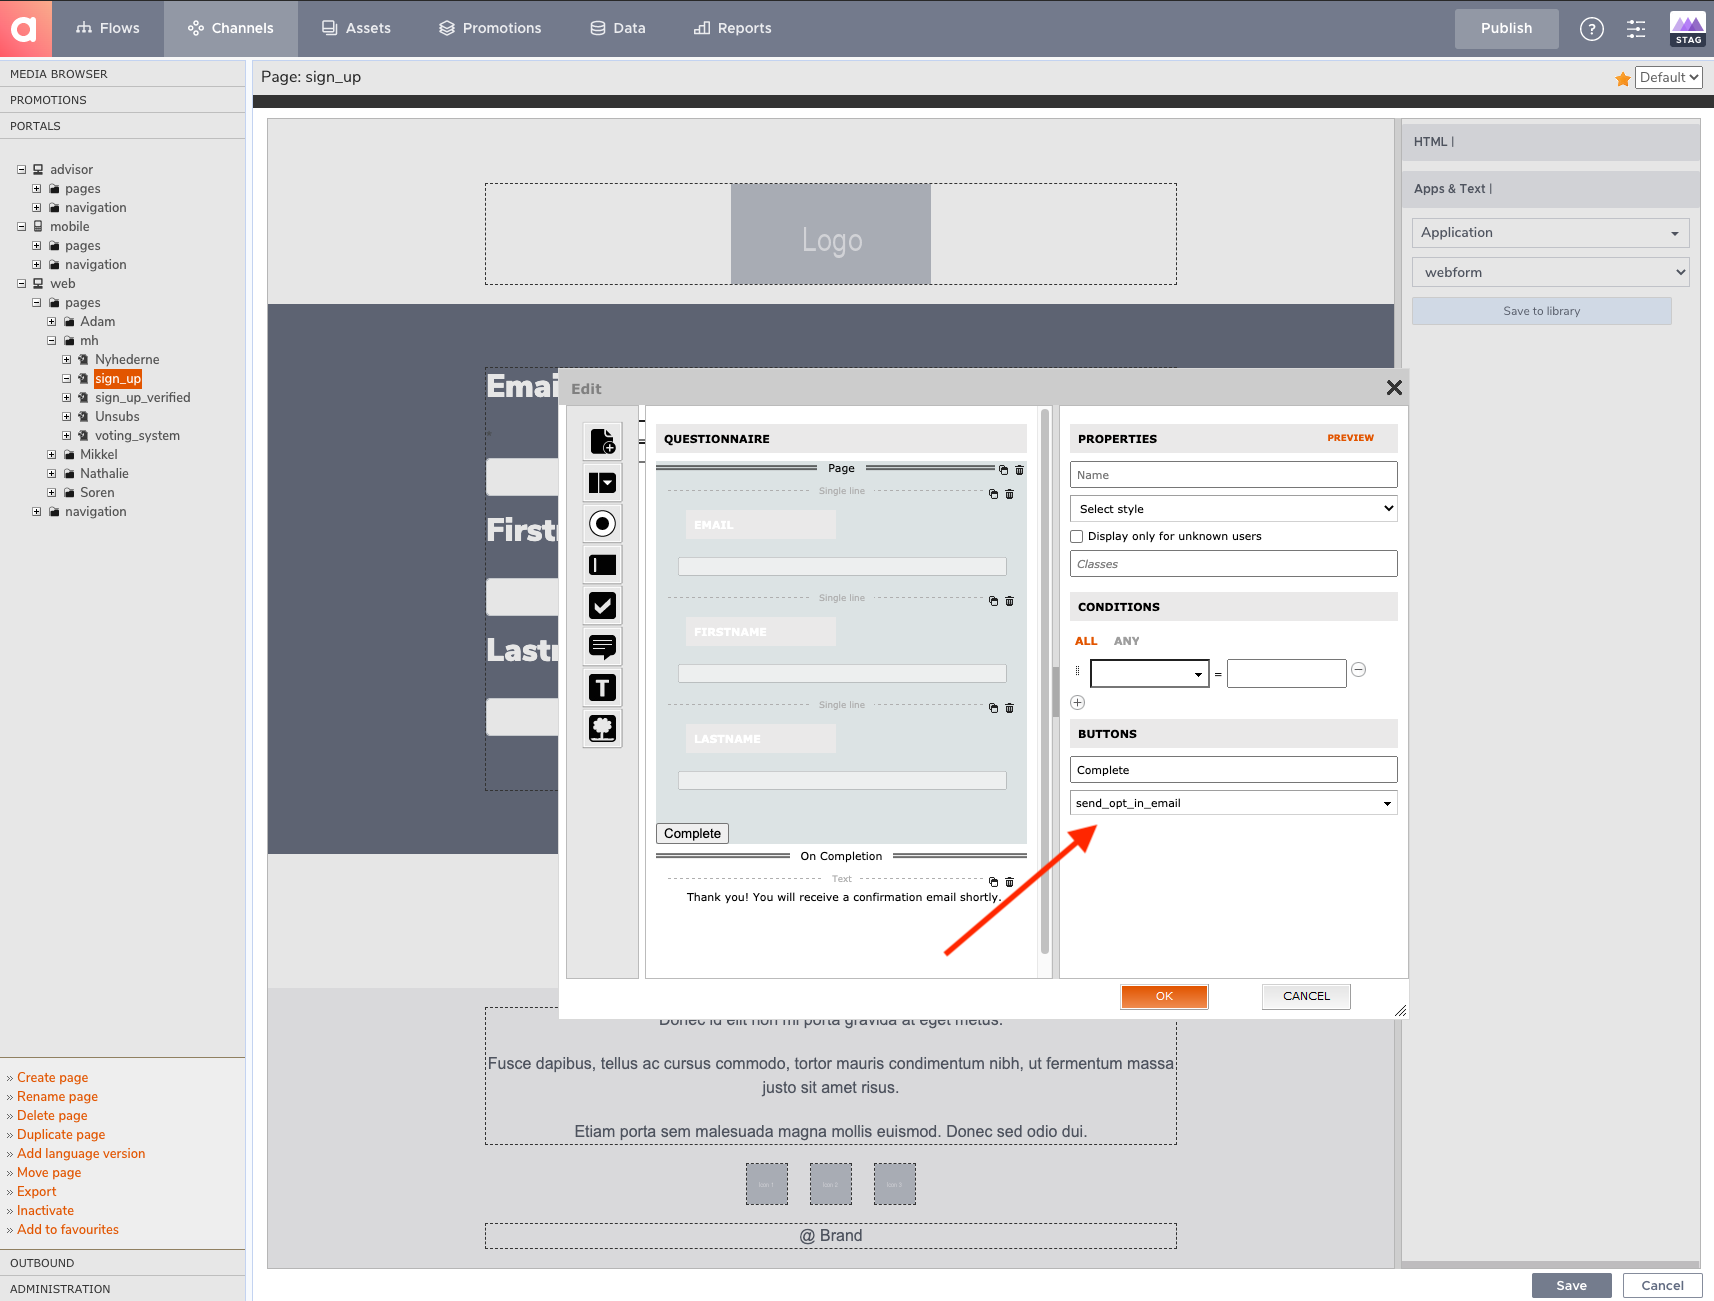Select the ALL conditions mode
Screen dimensions: 1714x1301
[1086, 641]
